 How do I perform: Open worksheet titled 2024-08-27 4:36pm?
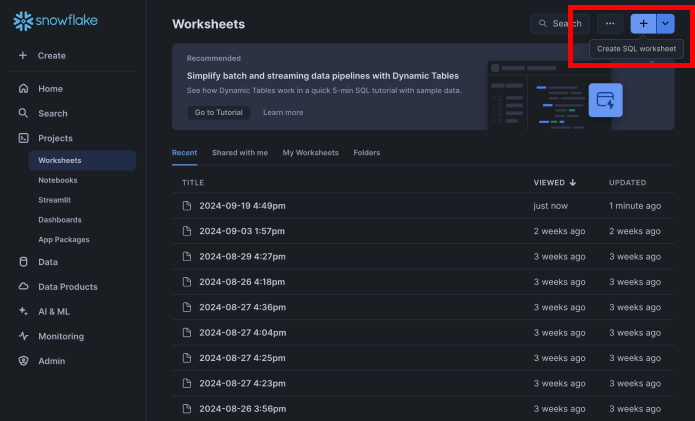(x=242, y=307)
